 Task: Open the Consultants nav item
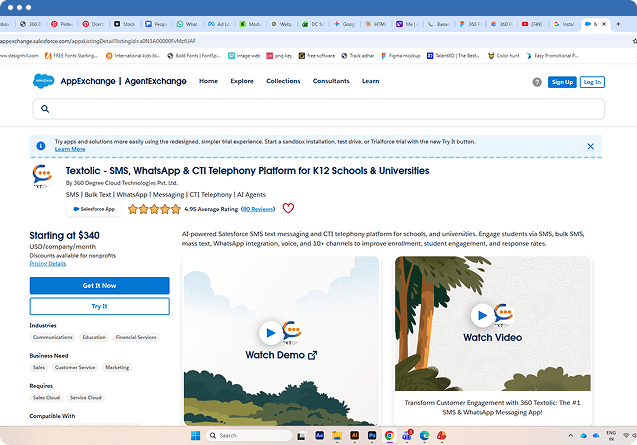coord(331,81)
